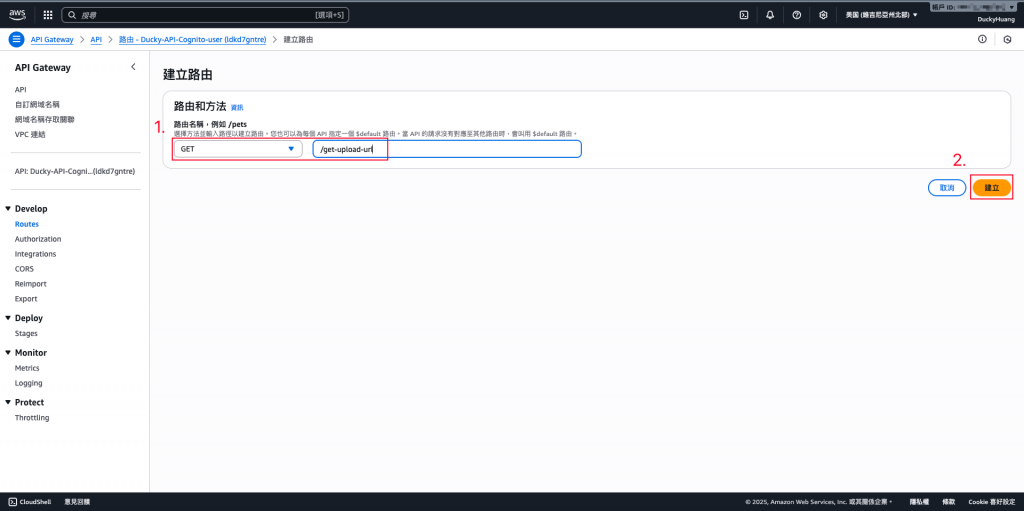The width and height of the screenshot is (1024, 511).
Task: Go to CORS settings page
Action: tap(24, 269)
